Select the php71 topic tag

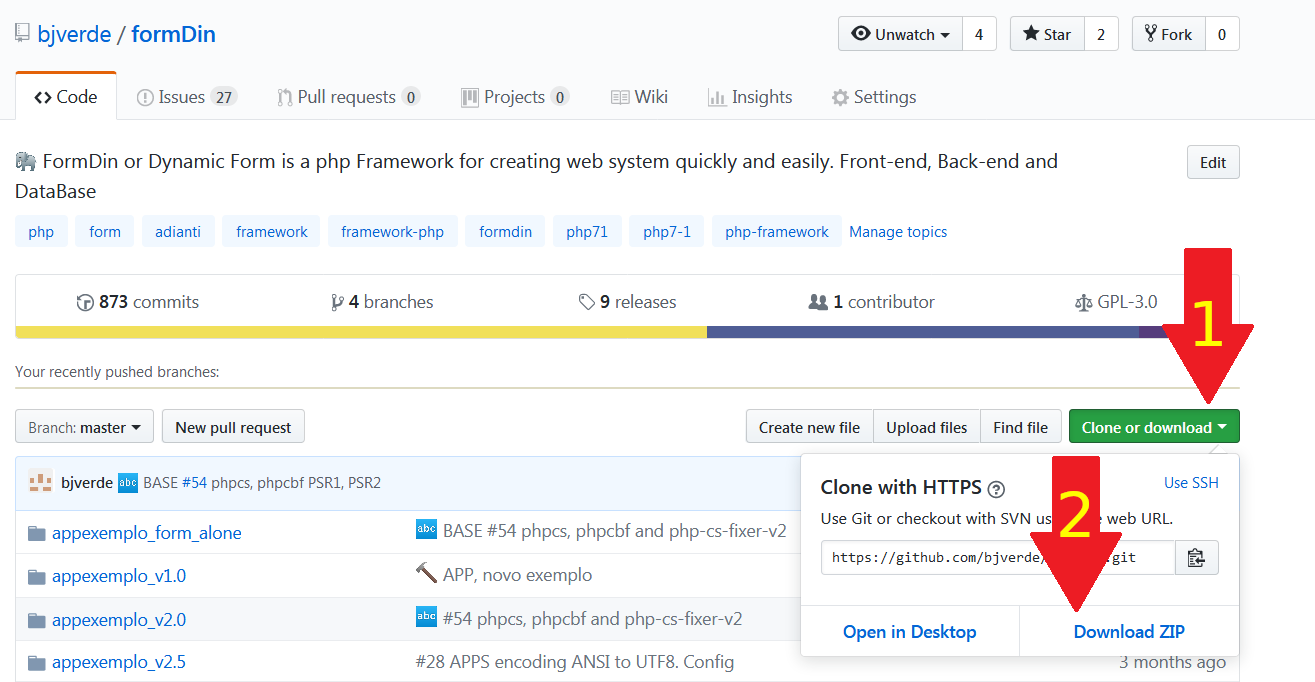click(587, 231)
